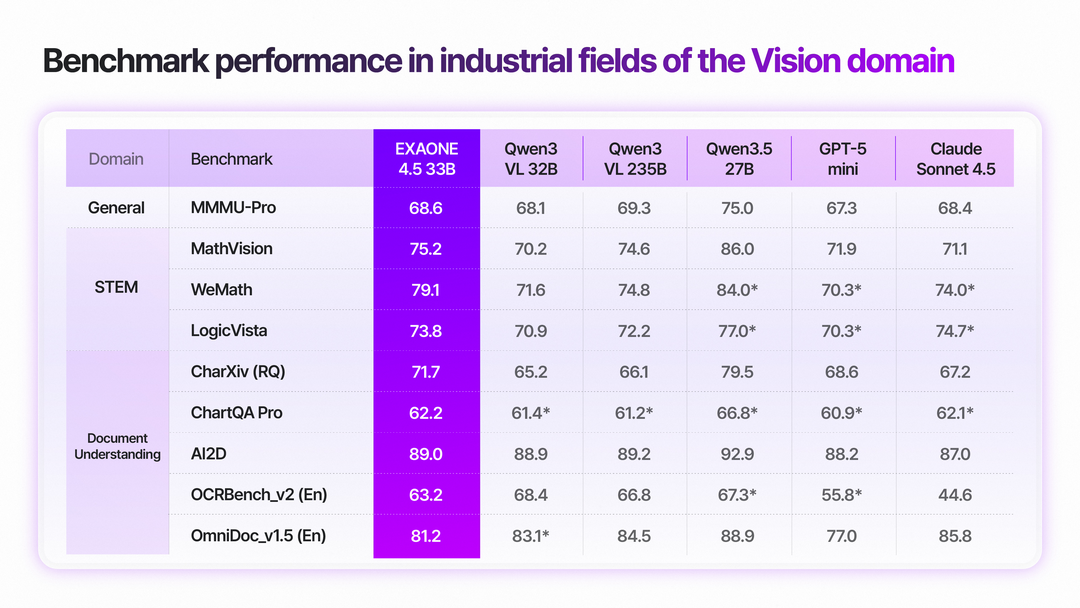Select the Qwen3 VL 32B column header
1080x608 pixels.
530,159
